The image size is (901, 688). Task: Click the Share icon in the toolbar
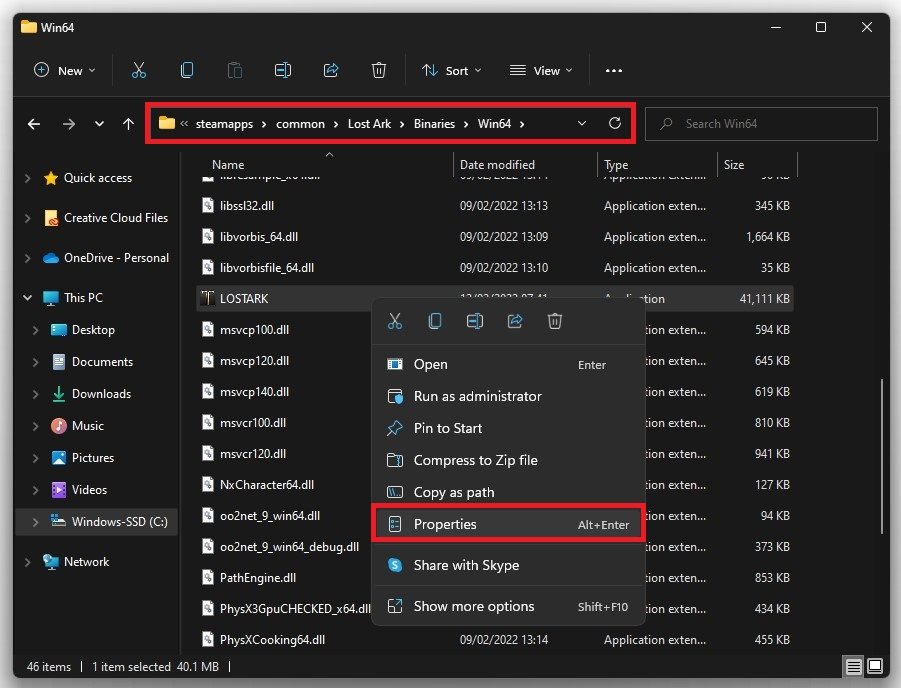331,70
